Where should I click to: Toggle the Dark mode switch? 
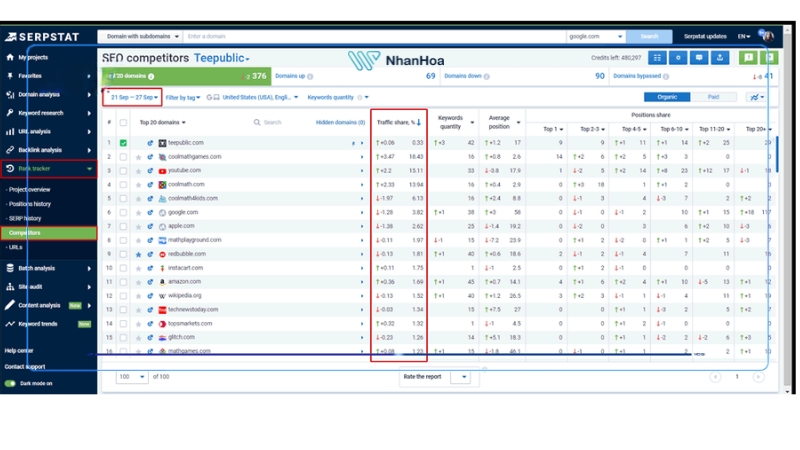(10, 384)
